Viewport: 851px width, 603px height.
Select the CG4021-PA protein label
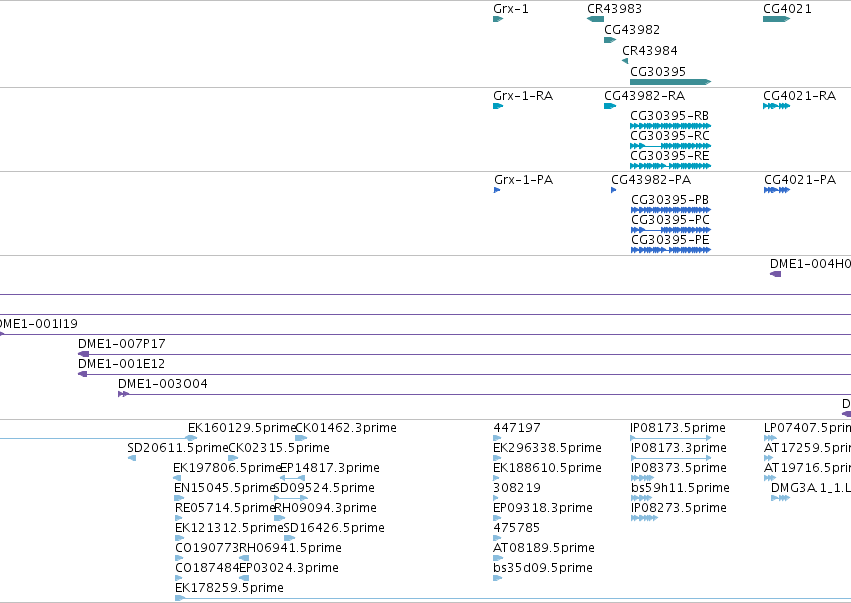[x=799, y=180]
